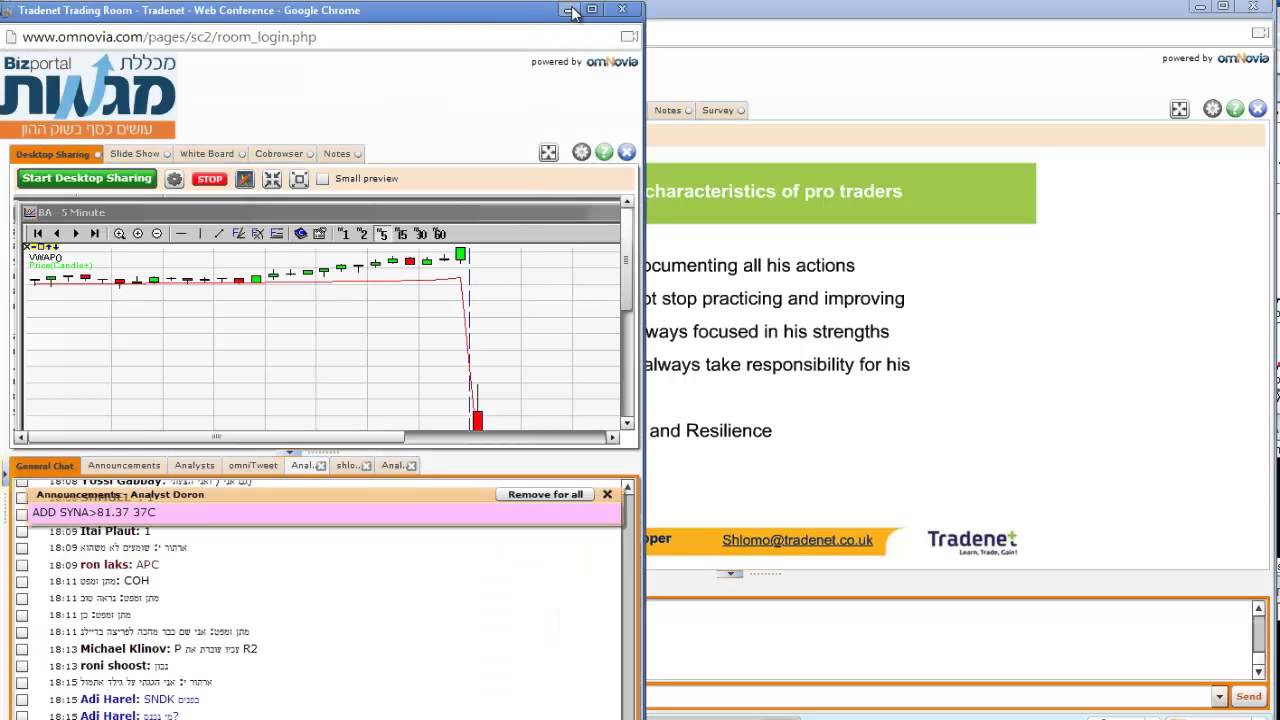
Task: Check the box beside ron laks APC
Action: [22, 565]
